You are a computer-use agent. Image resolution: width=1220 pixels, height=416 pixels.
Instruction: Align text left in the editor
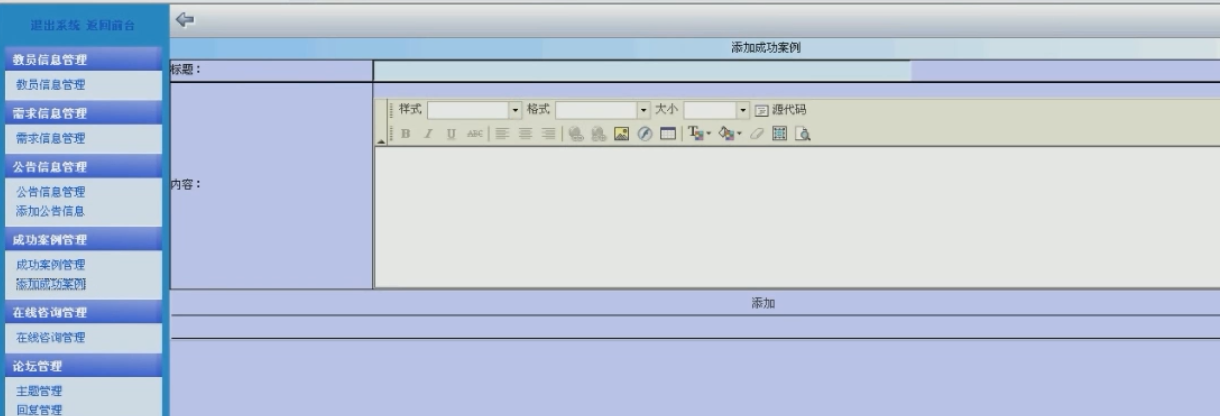(x=501, y=134)
